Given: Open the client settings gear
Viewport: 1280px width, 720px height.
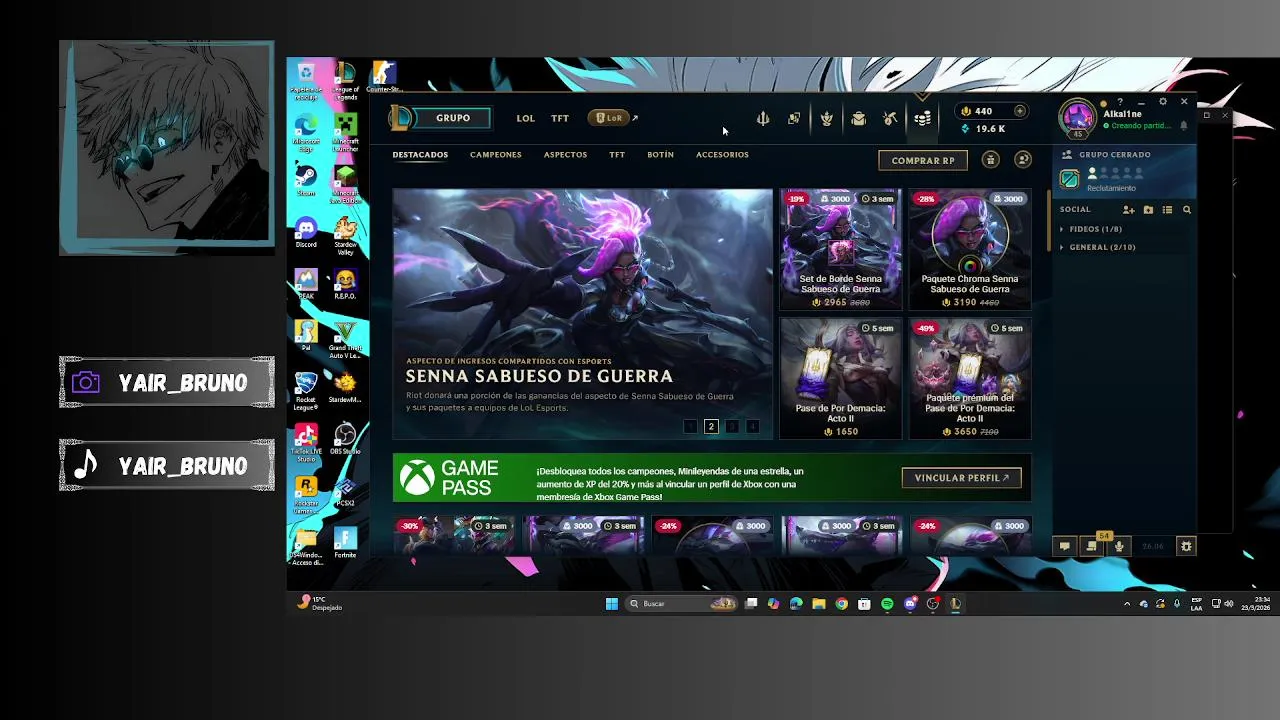Looking at the screenshot, I should coord(1163,102).
